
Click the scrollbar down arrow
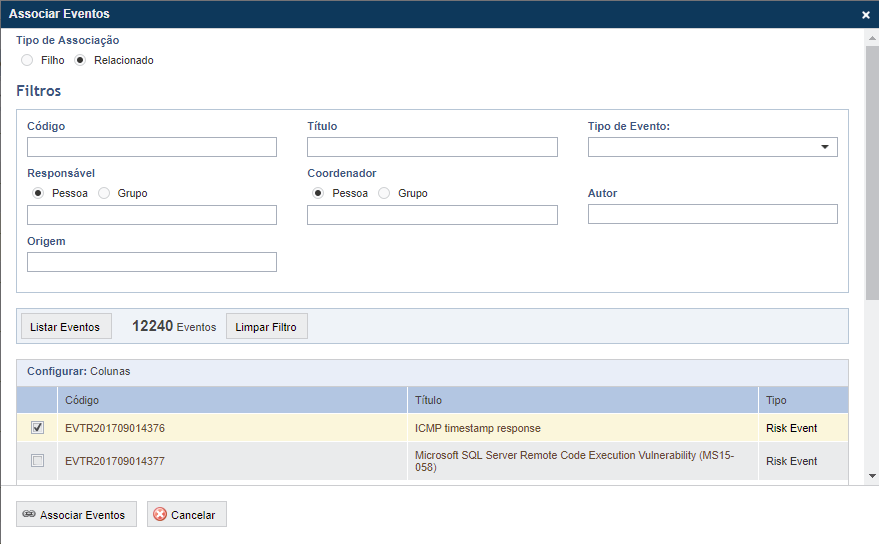(x=872, y=476)
